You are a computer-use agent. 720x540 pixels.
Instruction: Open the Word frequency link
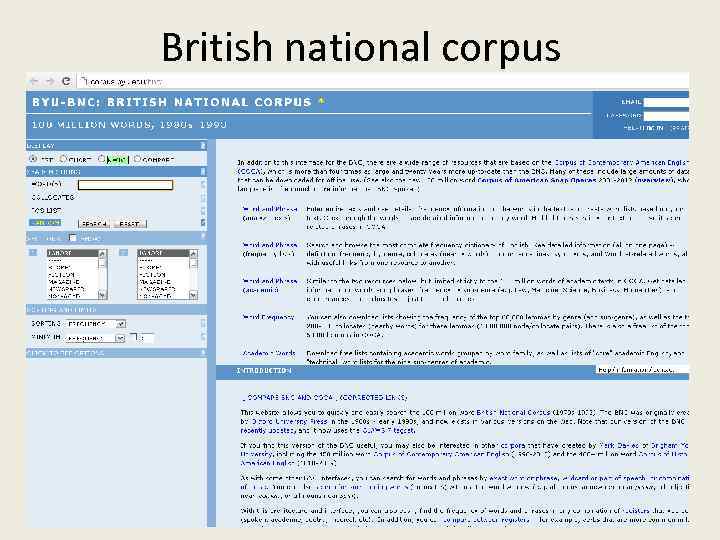click(268, 317)
